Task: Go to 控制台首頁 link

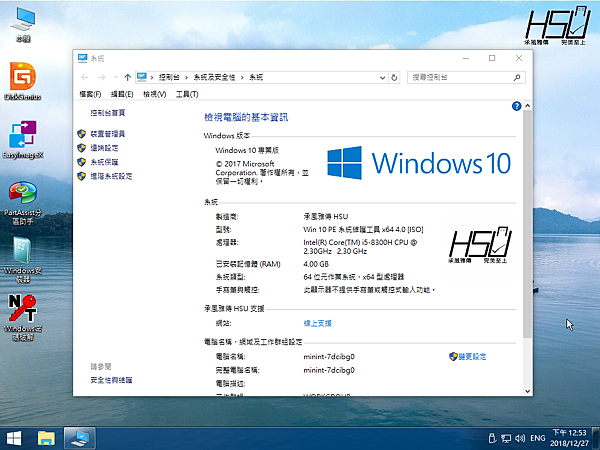Action: coord(108,112)
